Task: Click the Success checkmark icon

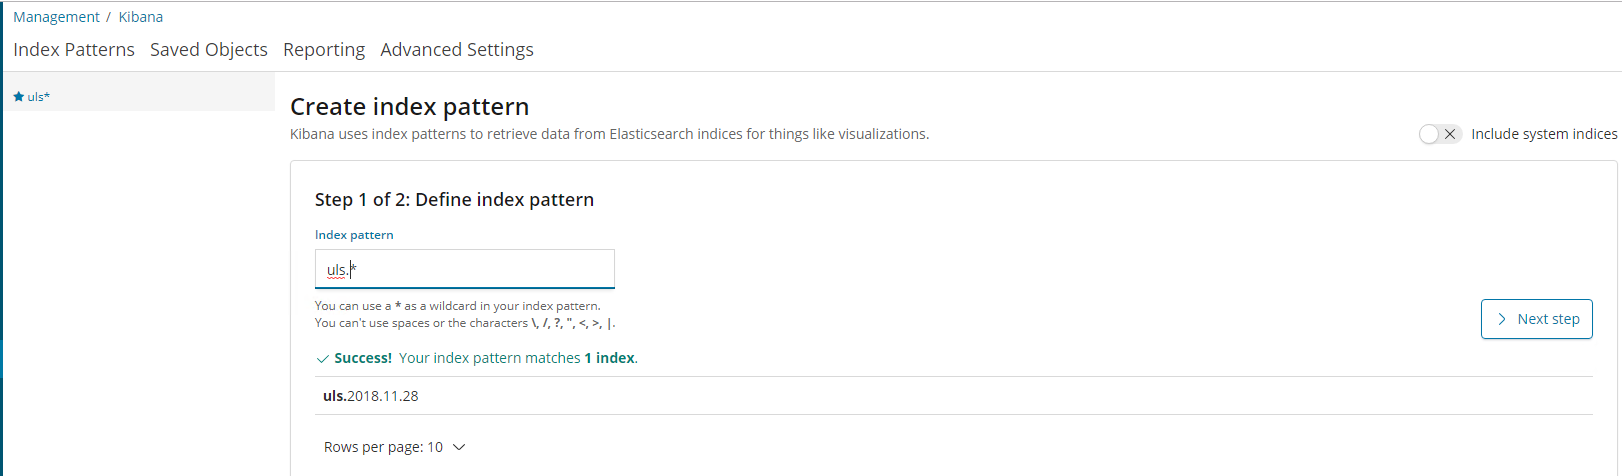Action: [322, 359]
